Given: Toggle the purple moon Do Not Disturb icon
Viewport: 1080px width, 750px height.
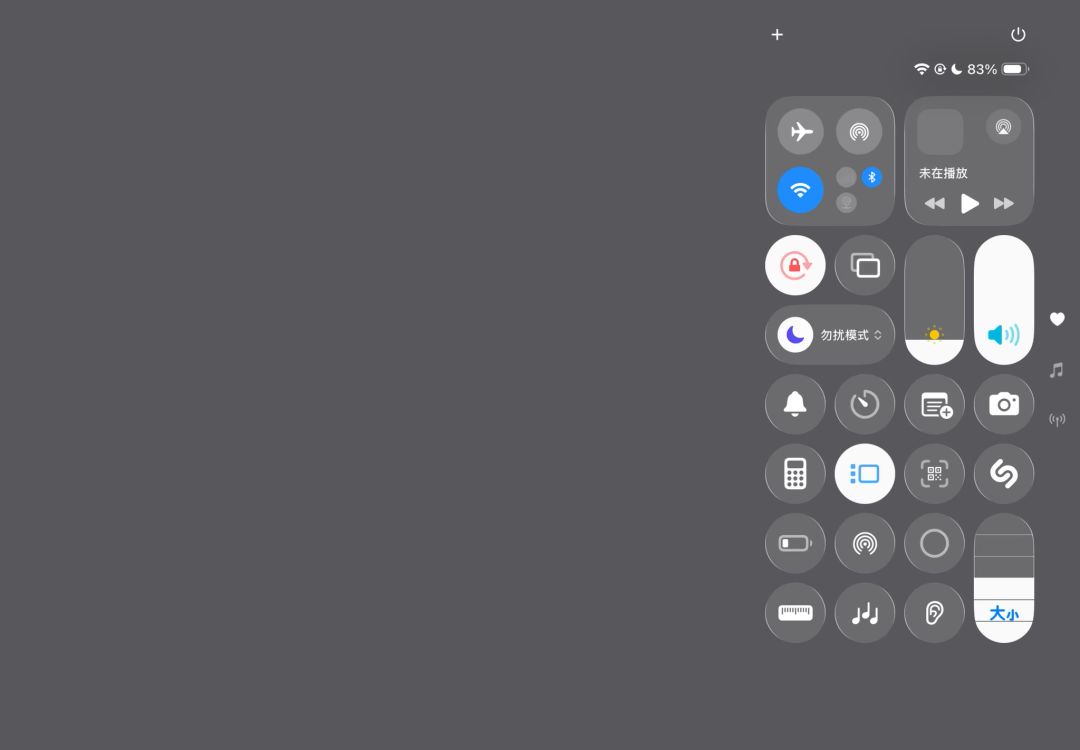Looking at the screenshot, I should click(795, 335).
